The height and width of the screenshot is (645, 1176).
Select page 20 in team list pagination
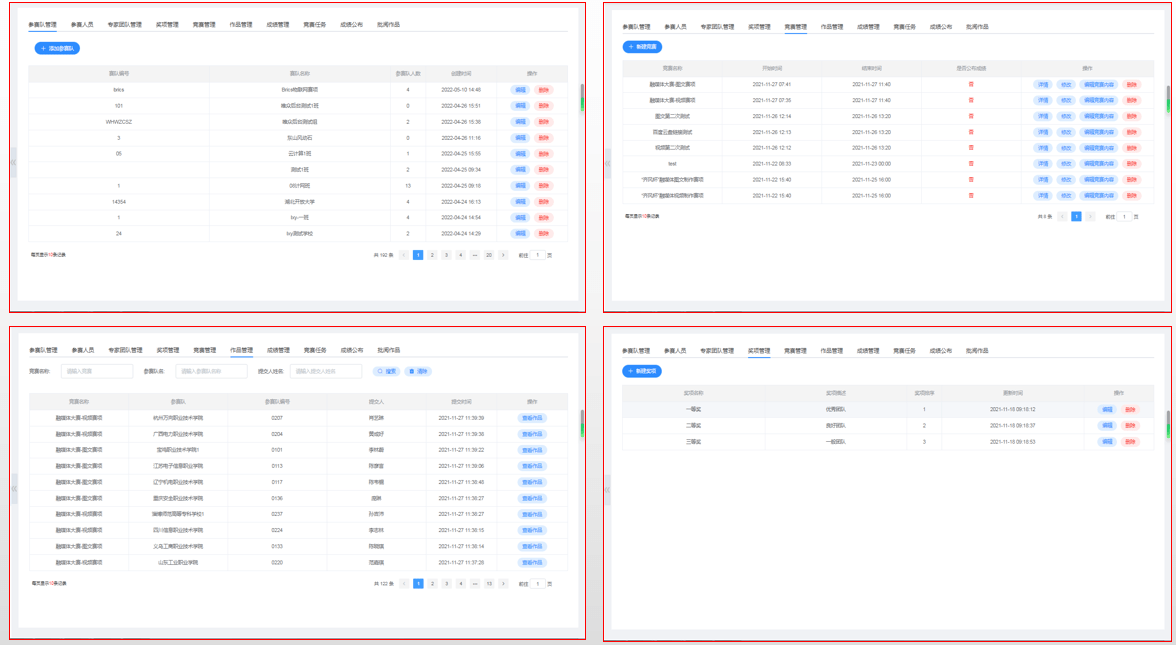488,255
